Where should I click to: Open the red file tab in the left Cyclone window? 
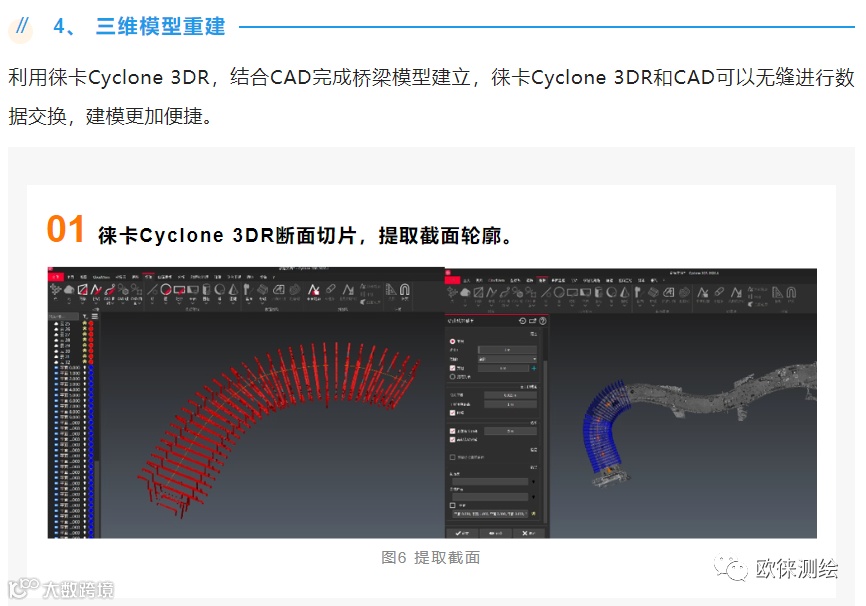55,276
